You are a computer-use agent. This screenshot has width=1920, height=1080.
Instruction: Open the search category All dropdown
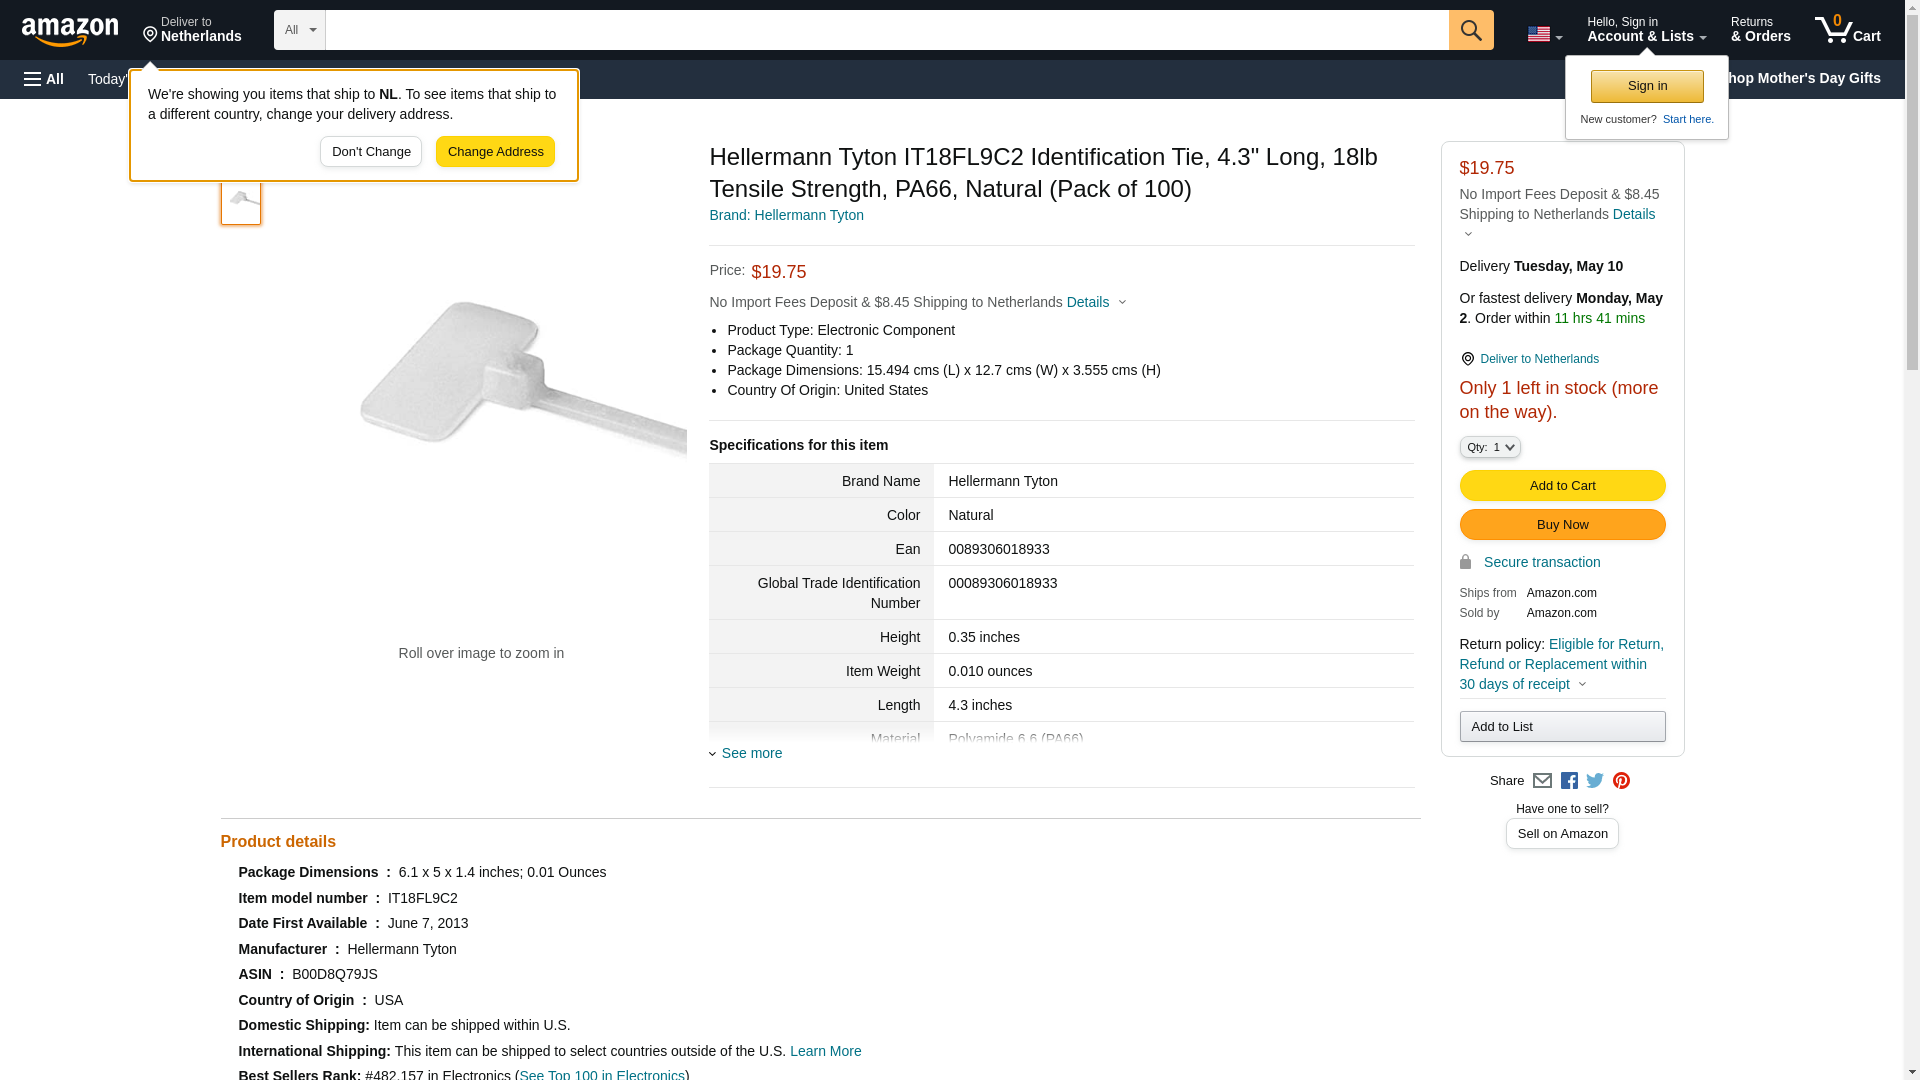pyautogui.click(x=299, y=30)
